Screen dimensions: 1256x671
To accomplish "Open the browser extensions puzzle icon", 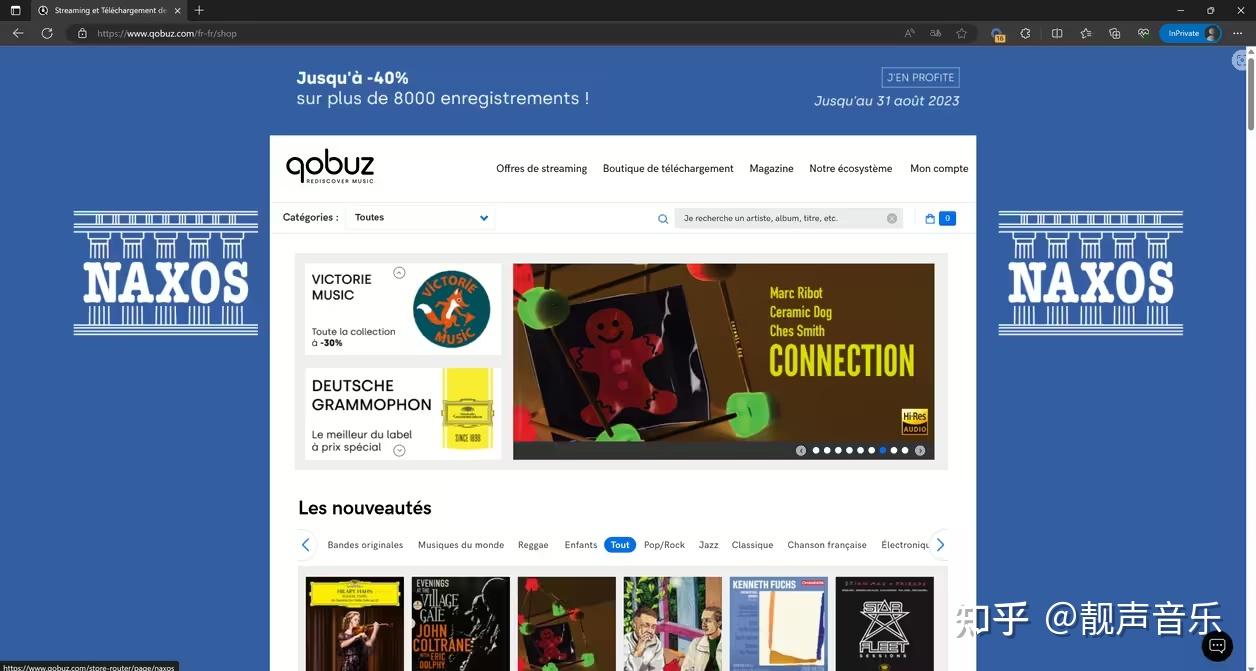I will [1025, 33].
